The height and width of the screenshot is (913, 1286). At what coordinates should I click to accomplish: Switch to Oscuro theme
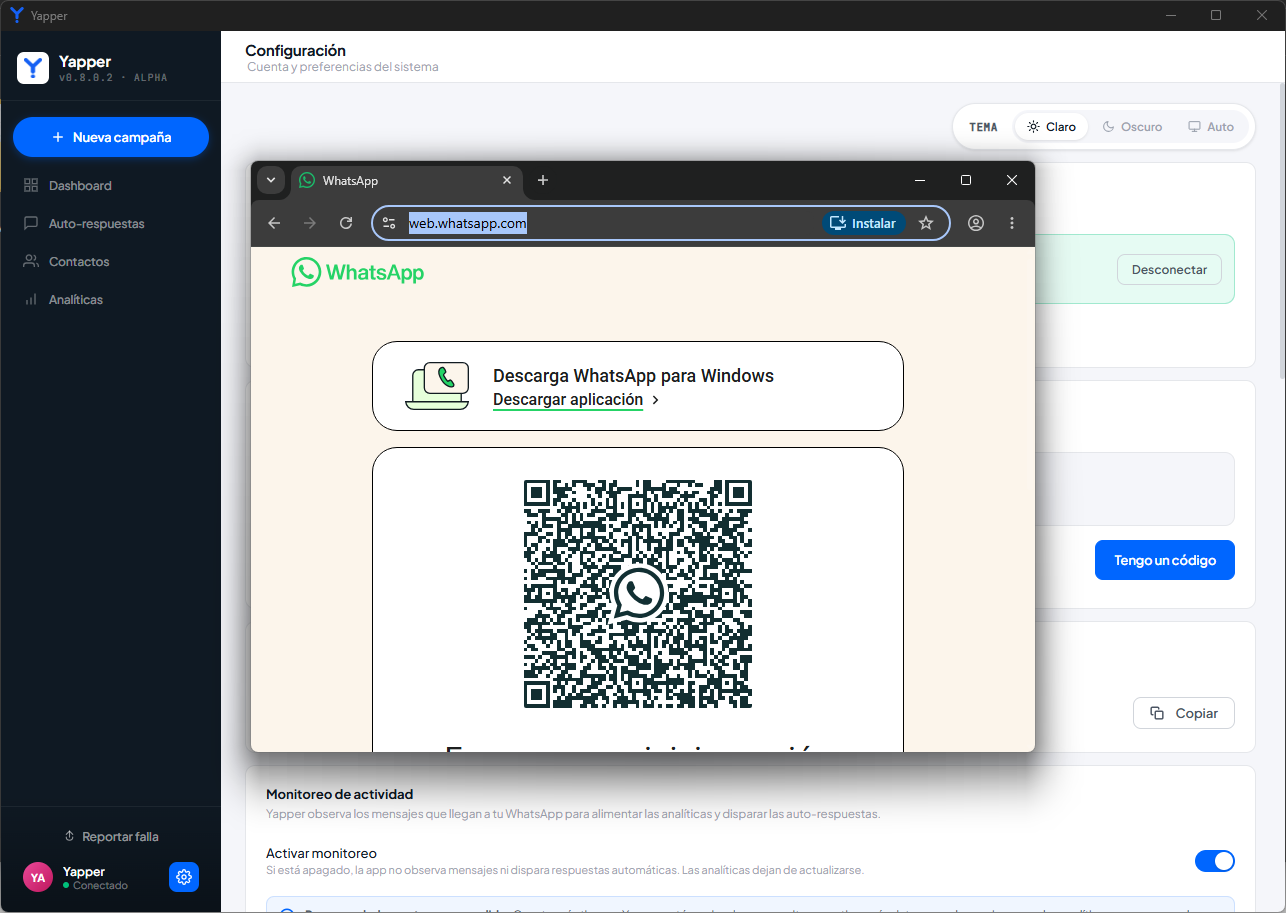tap(1132, 127)
